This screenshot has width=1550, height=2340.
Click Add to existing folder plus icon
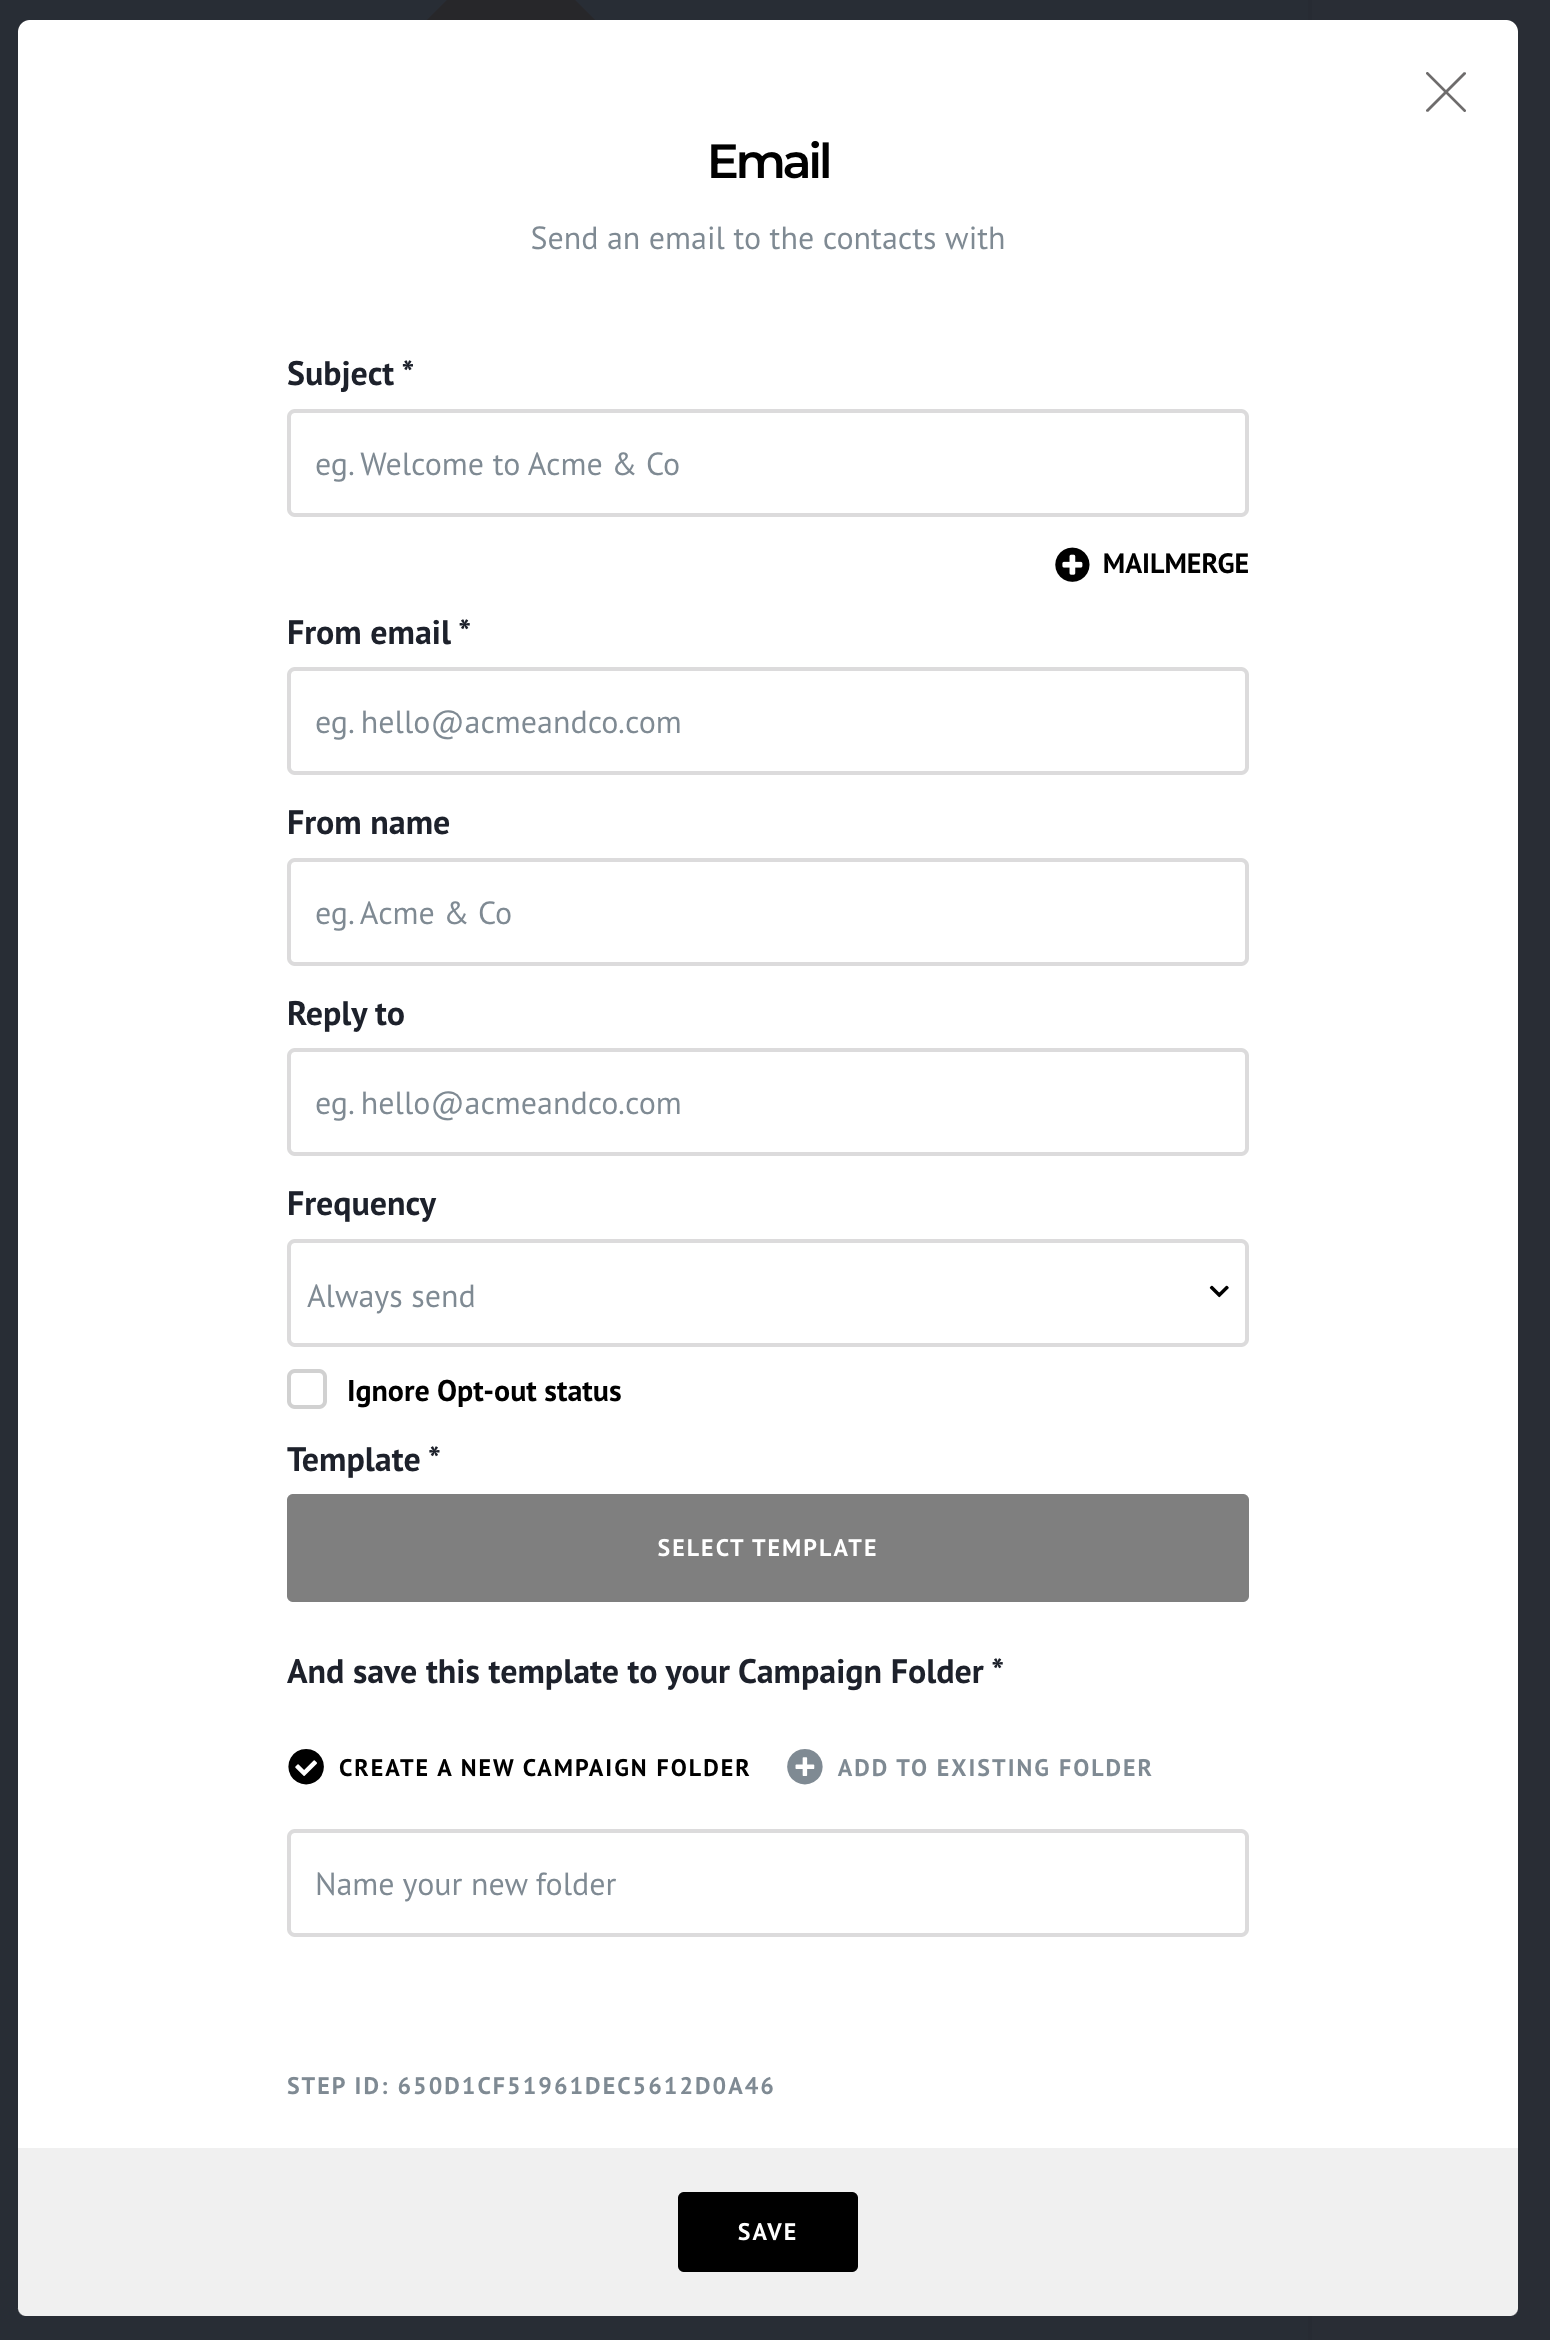tap(805, 1767)
